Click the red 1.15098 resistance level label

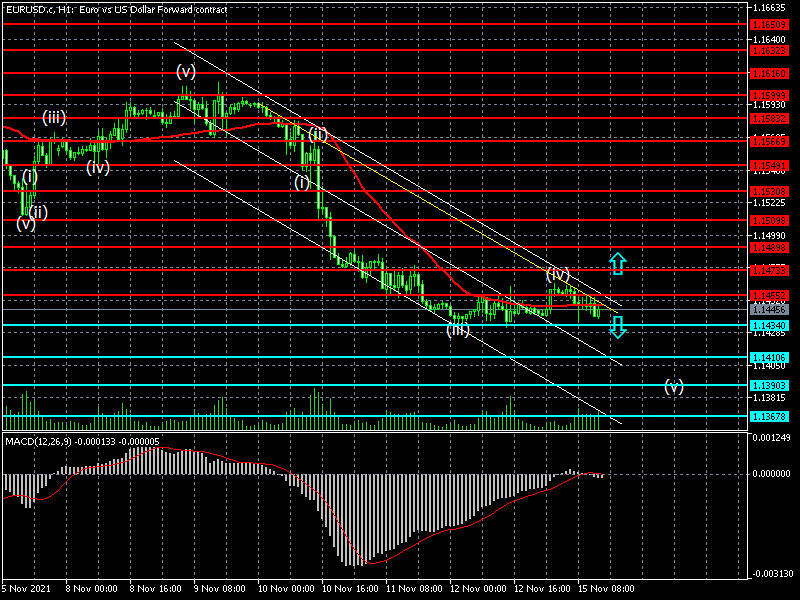click(769, 219)
